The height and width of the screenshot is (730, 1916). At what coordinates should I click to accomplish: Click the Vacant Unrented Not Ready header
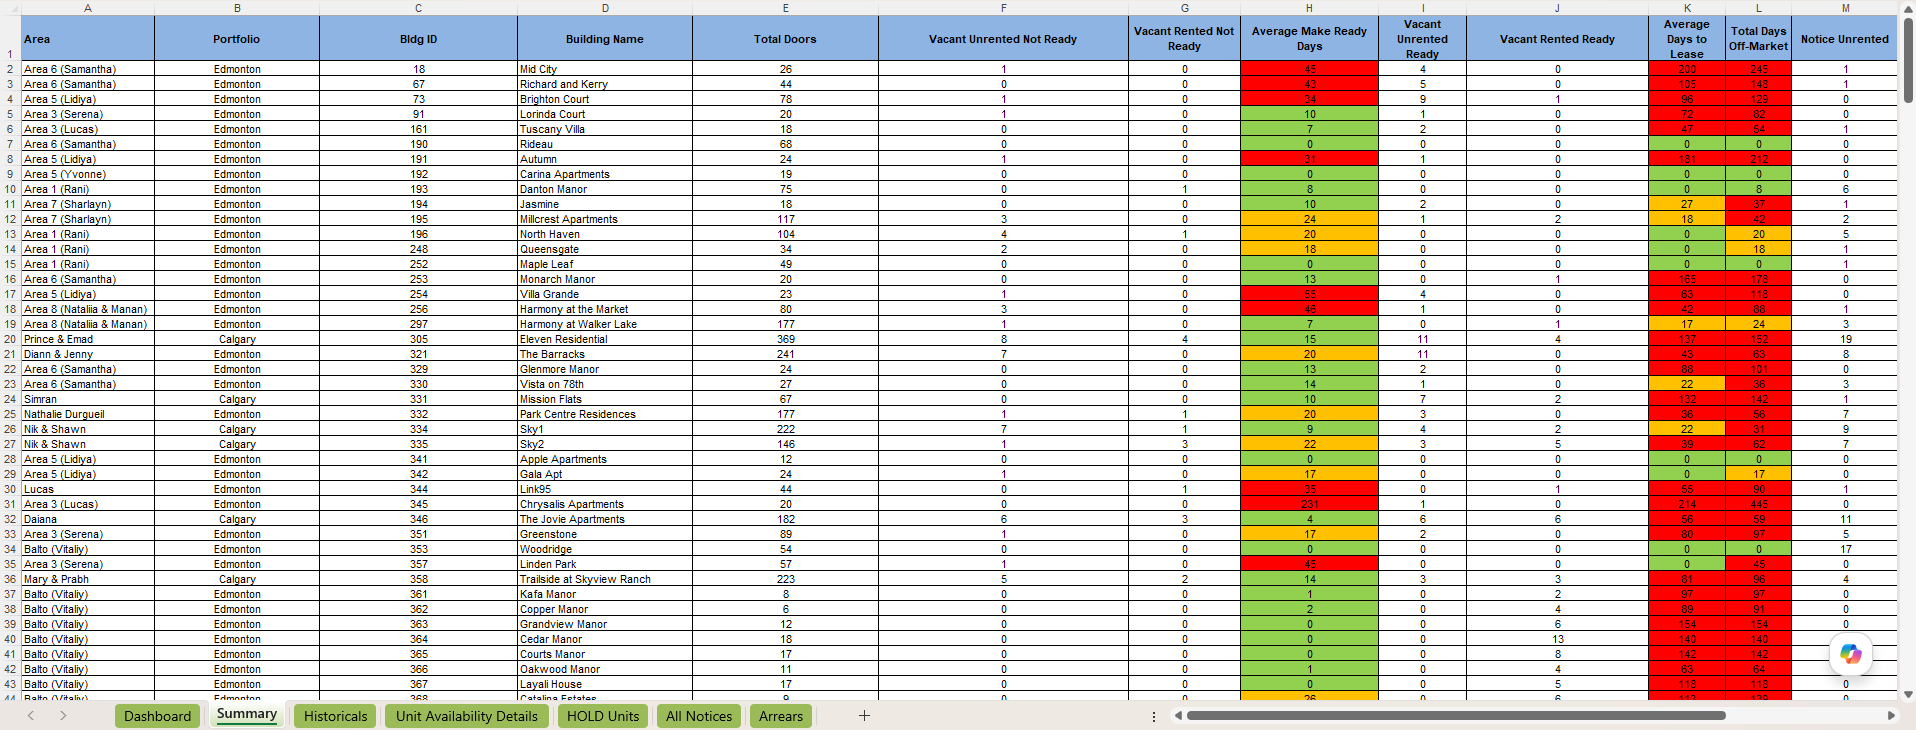point(1003,39)
